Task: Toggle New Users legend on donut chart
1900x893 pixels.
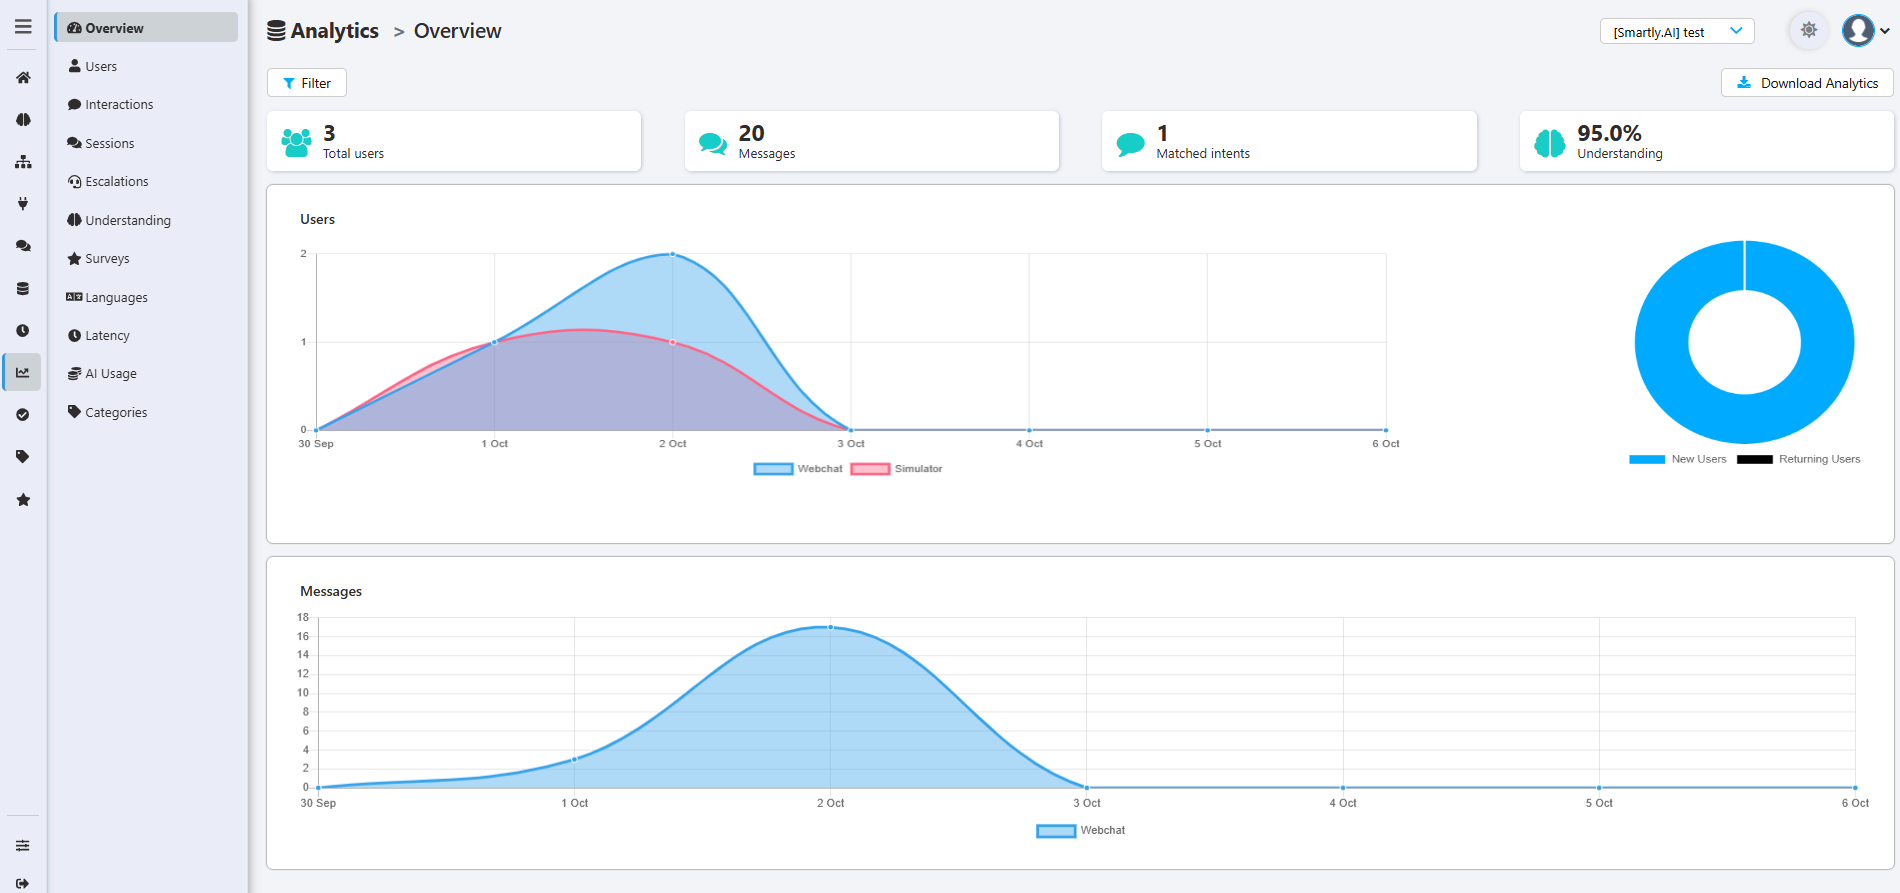Action: click(x=1678, y=459)
